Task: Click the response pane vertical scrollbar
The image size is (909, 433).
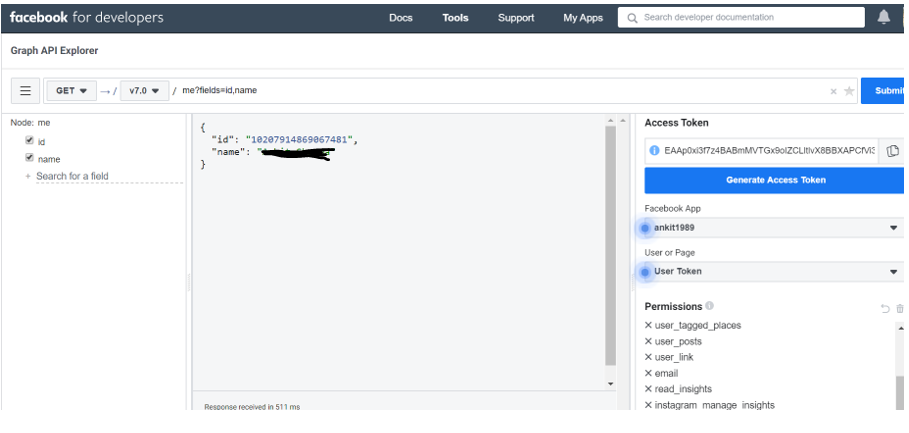Action: (610, 246)
